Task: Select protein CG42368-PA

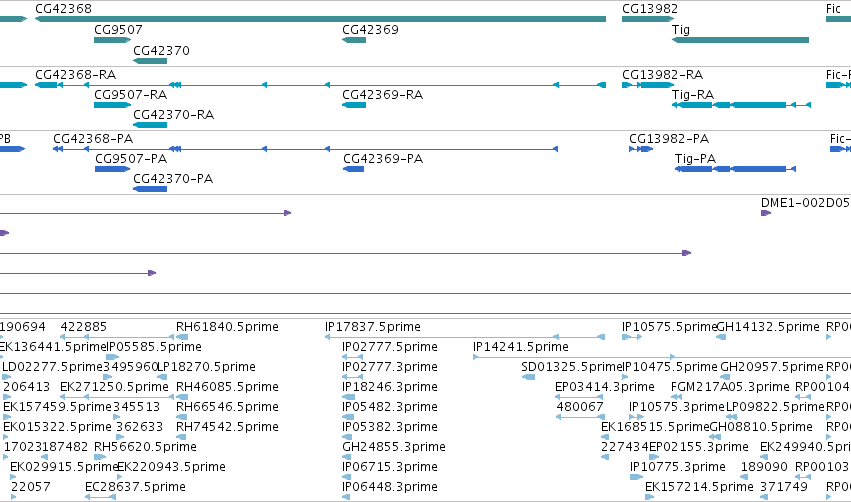Action: [x=305, y=149]
